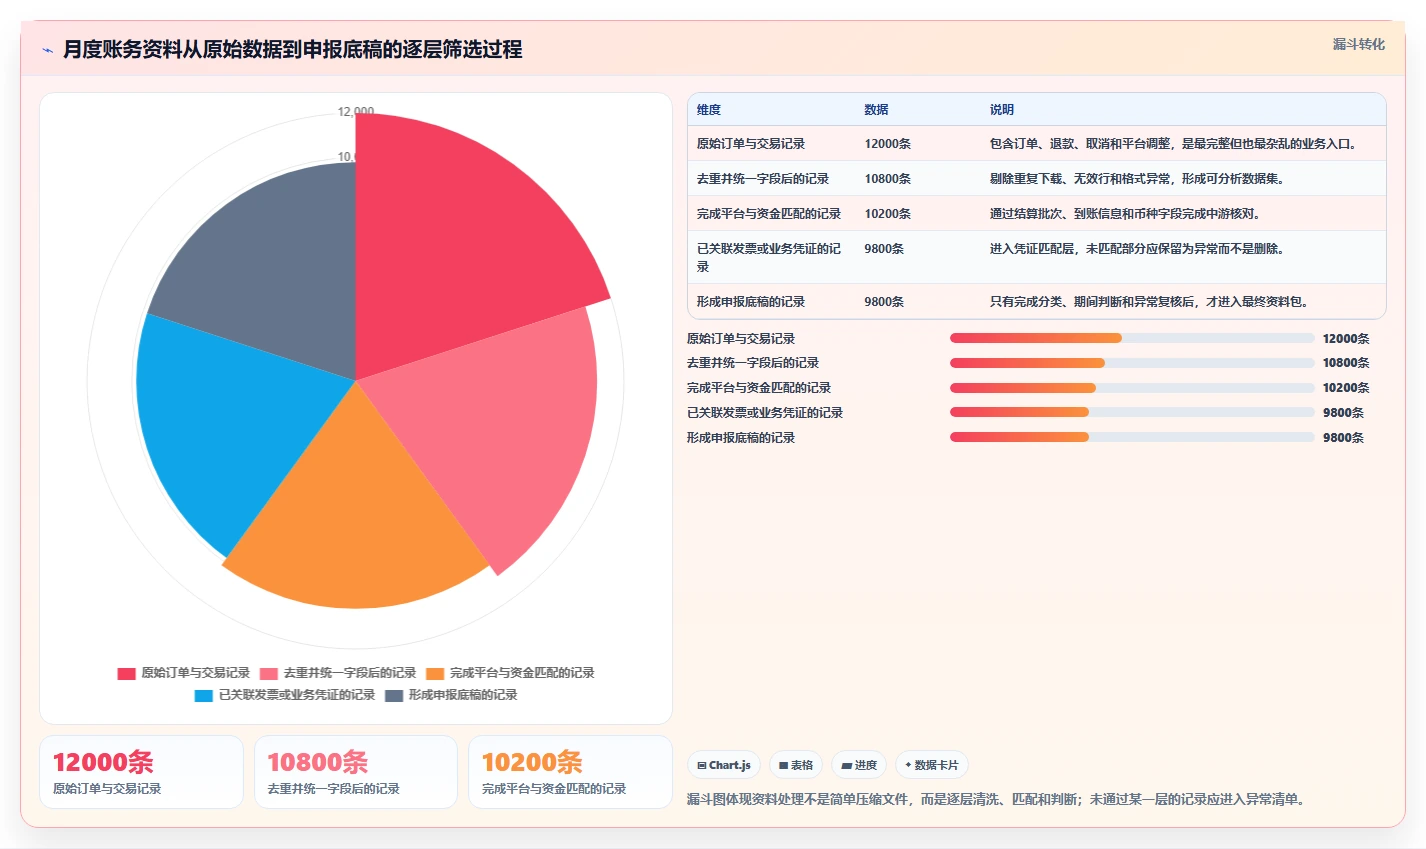Click the 10200条 value in the table

(888, 214)
